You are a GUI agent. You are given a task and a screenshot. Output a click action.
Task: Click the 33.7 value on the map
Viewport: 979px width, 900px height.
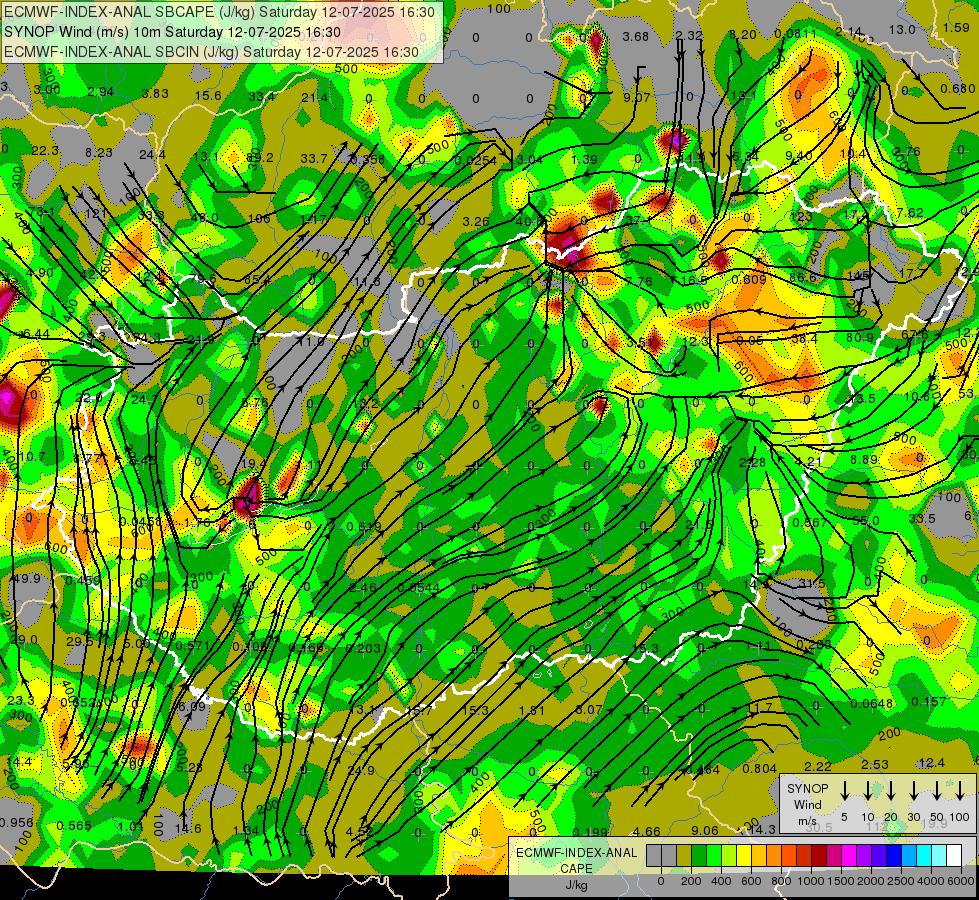click(x=313, y=159)
